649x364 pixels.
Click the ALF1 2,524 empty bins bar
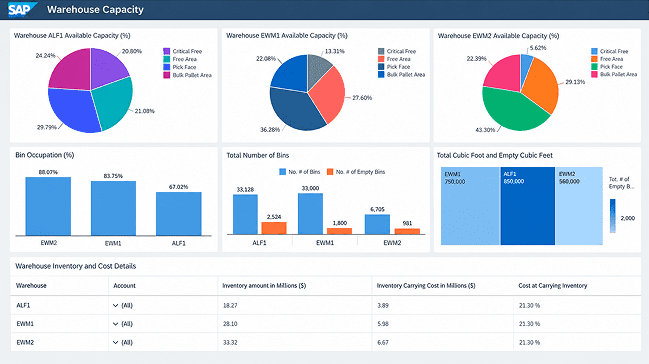(x=274, y=228)
